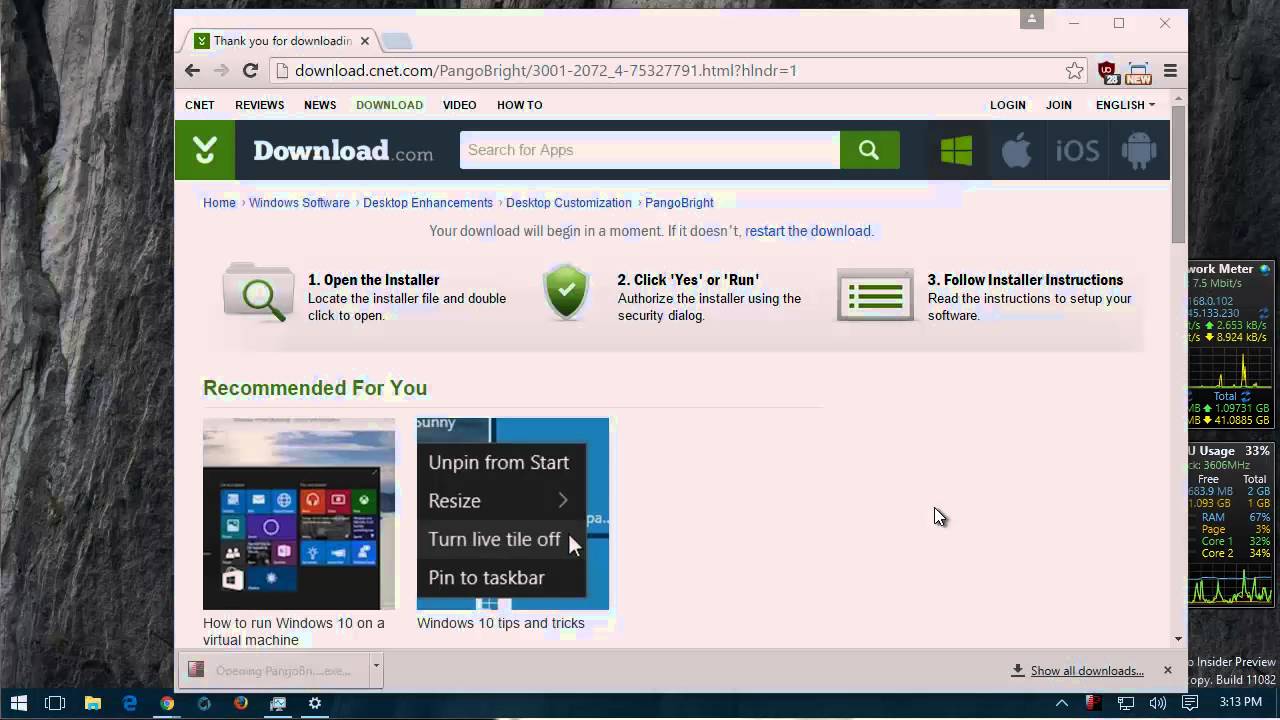Reload the page with the refresh icon
Viewport: 1280px width, 720px height.
tap(250, 70)
